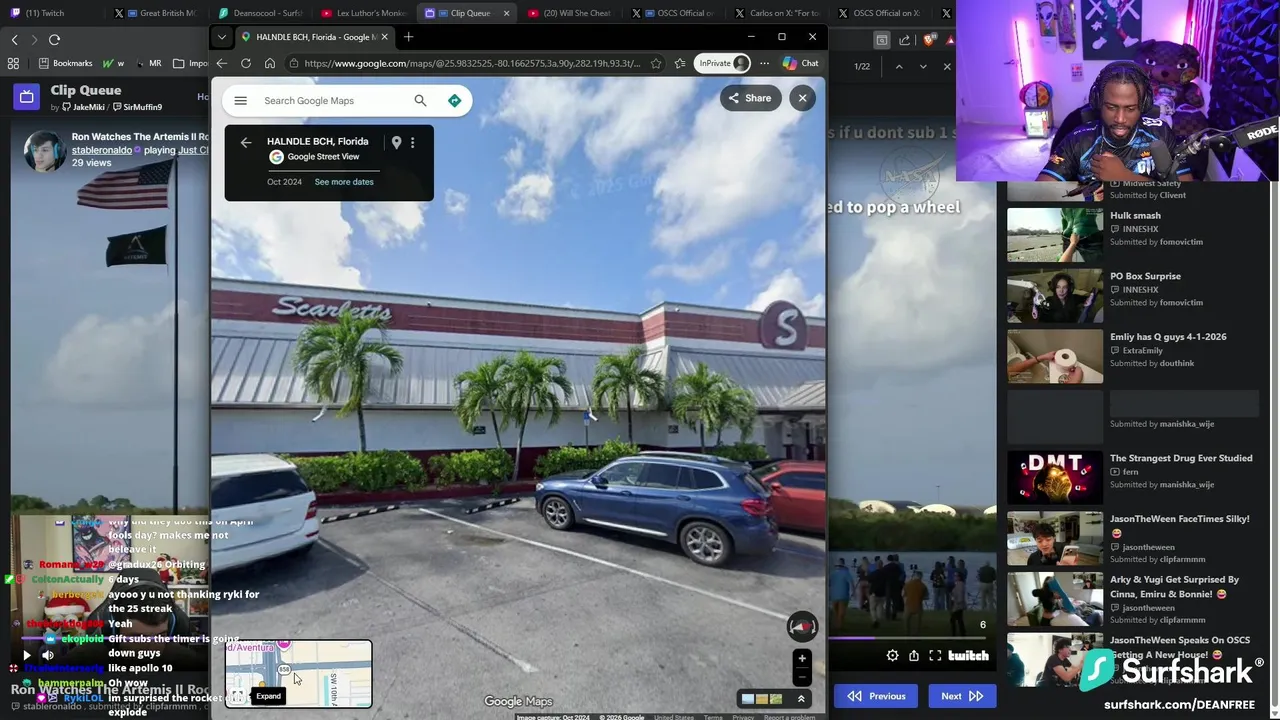Switch to the Great British tab
The width and height of the screenshot is (1280, 720).
(158, 13)
